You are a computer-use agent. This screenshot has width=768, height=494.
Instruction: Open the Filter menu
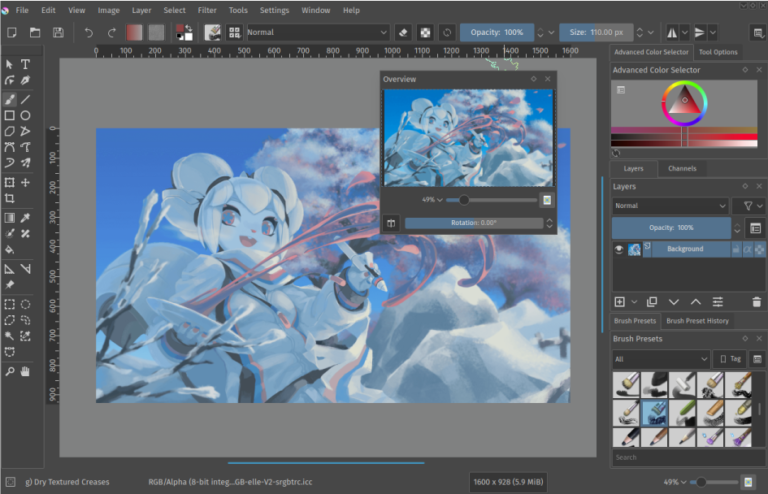pos(207,10)
